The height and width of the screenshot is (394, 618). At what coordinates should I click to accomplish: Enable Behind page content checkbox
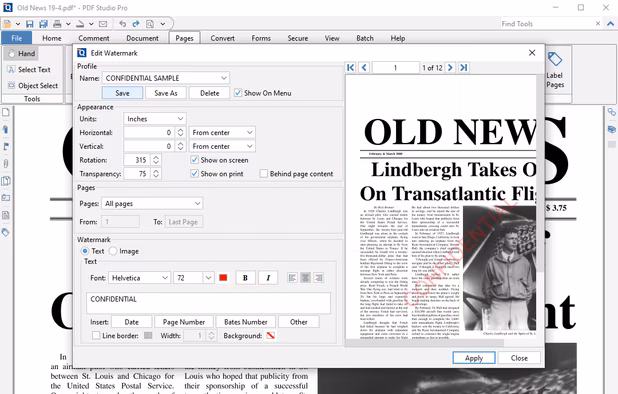click(264, 174)
